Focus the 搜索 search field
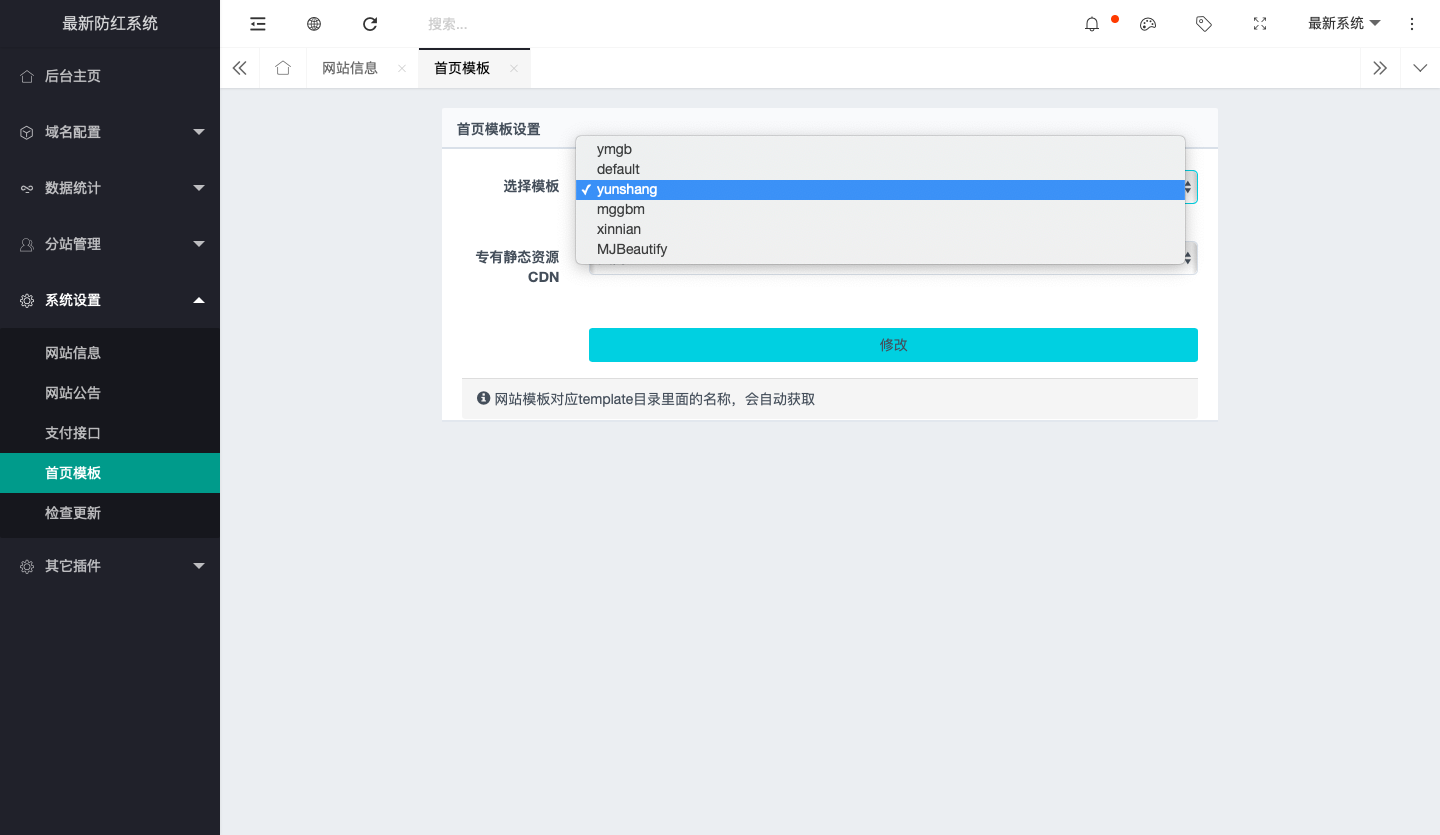Screen dimensions: 1440x835 point(600,24)
